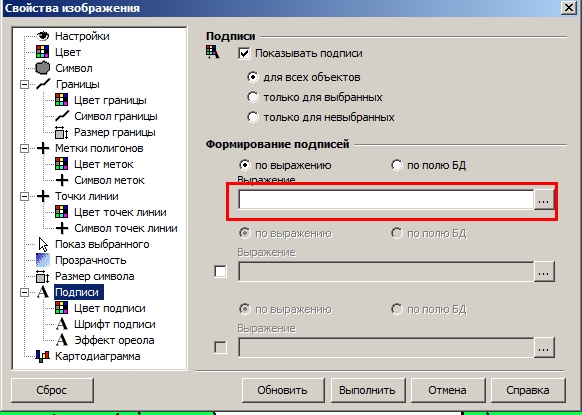Select the Цвет точек линии tree item
Viewport: 582px width, 415px height.
point(120,212)
